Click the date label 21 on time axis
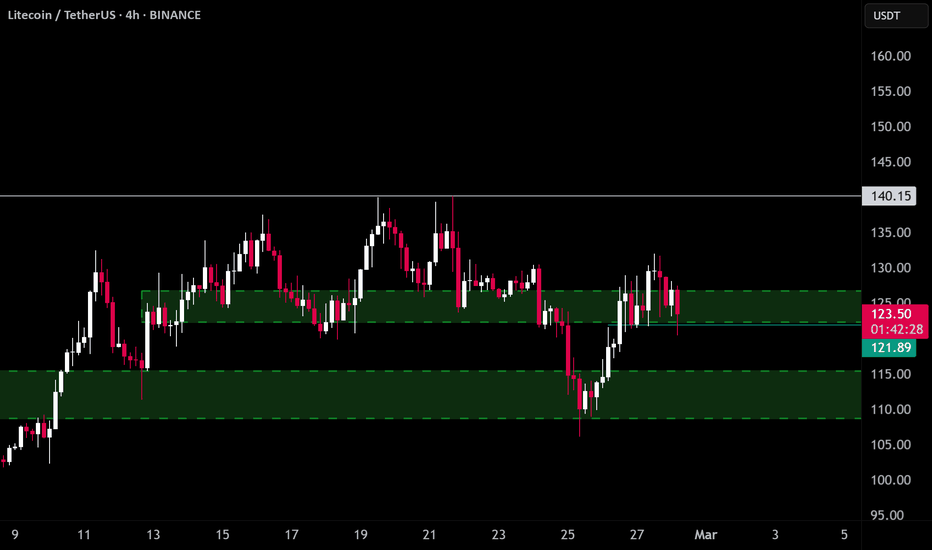Screen dimensions: 932x550 (x=429, y=535)
